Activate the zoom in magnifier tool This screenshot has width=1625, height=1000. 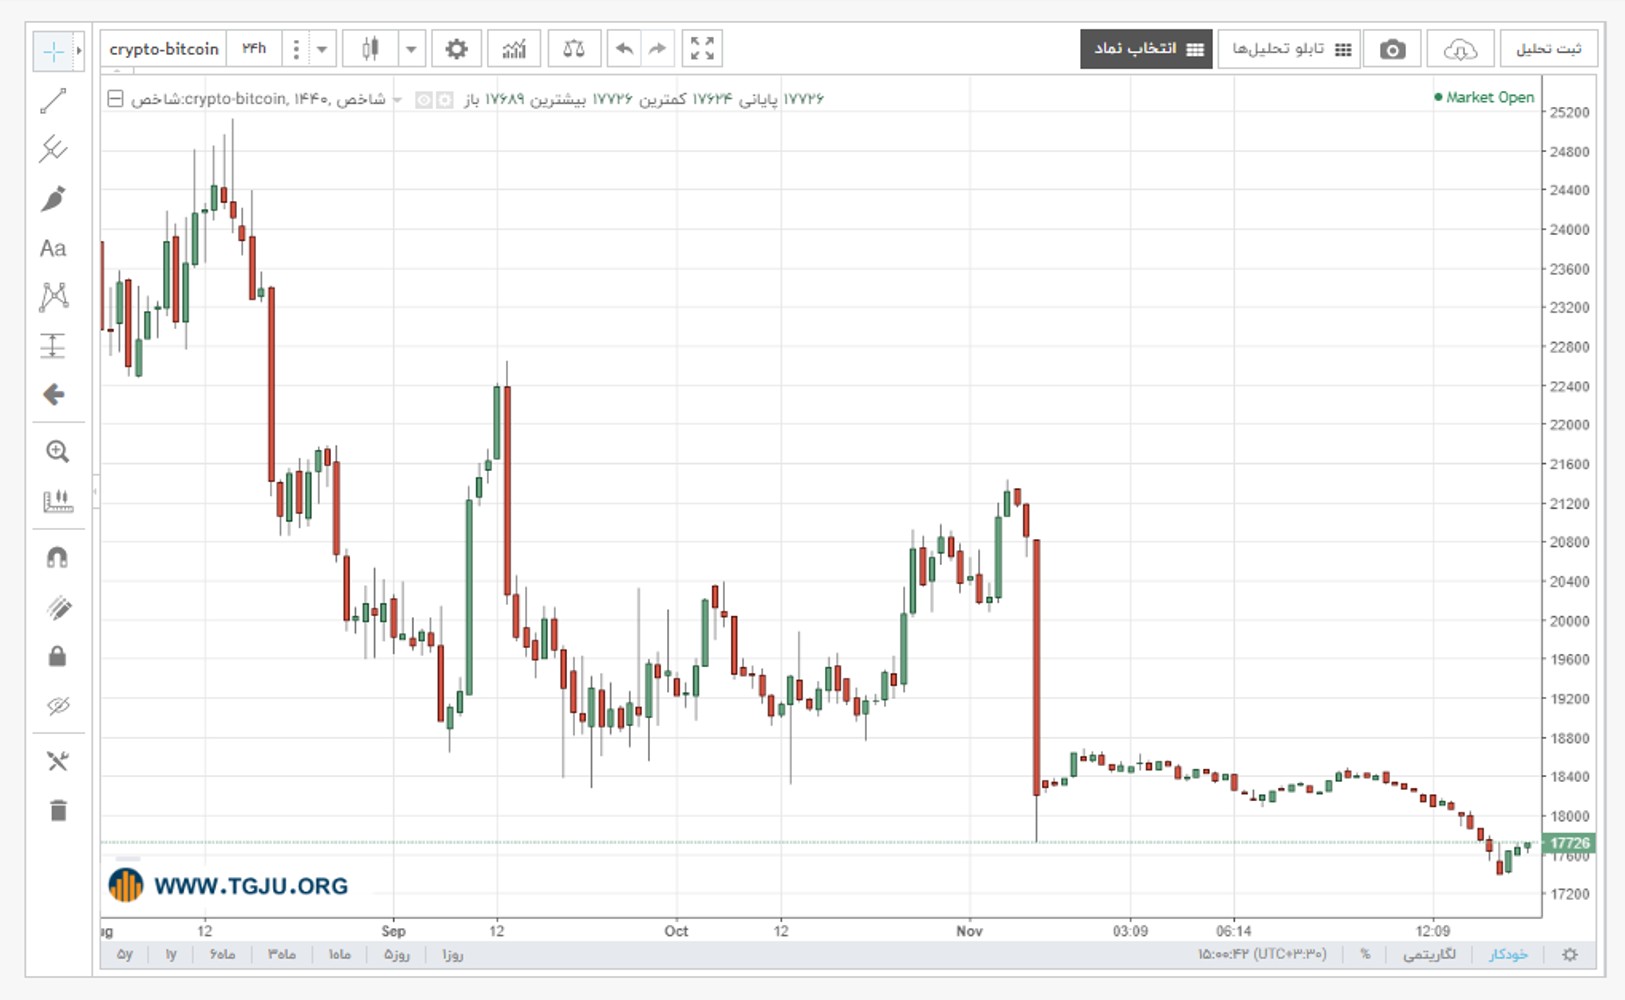[57, 451]
